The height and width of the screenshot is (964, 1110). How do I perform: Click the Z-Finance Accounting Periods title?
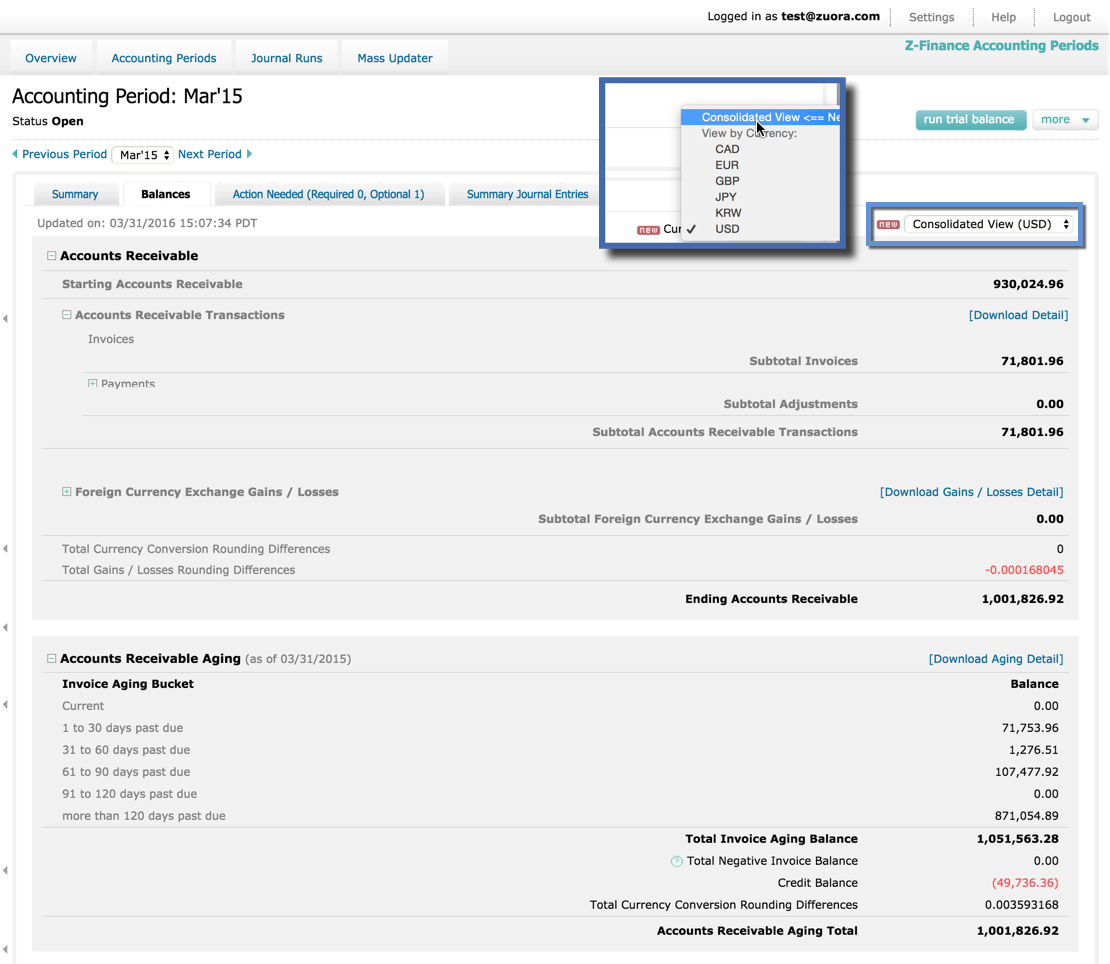1002,45
